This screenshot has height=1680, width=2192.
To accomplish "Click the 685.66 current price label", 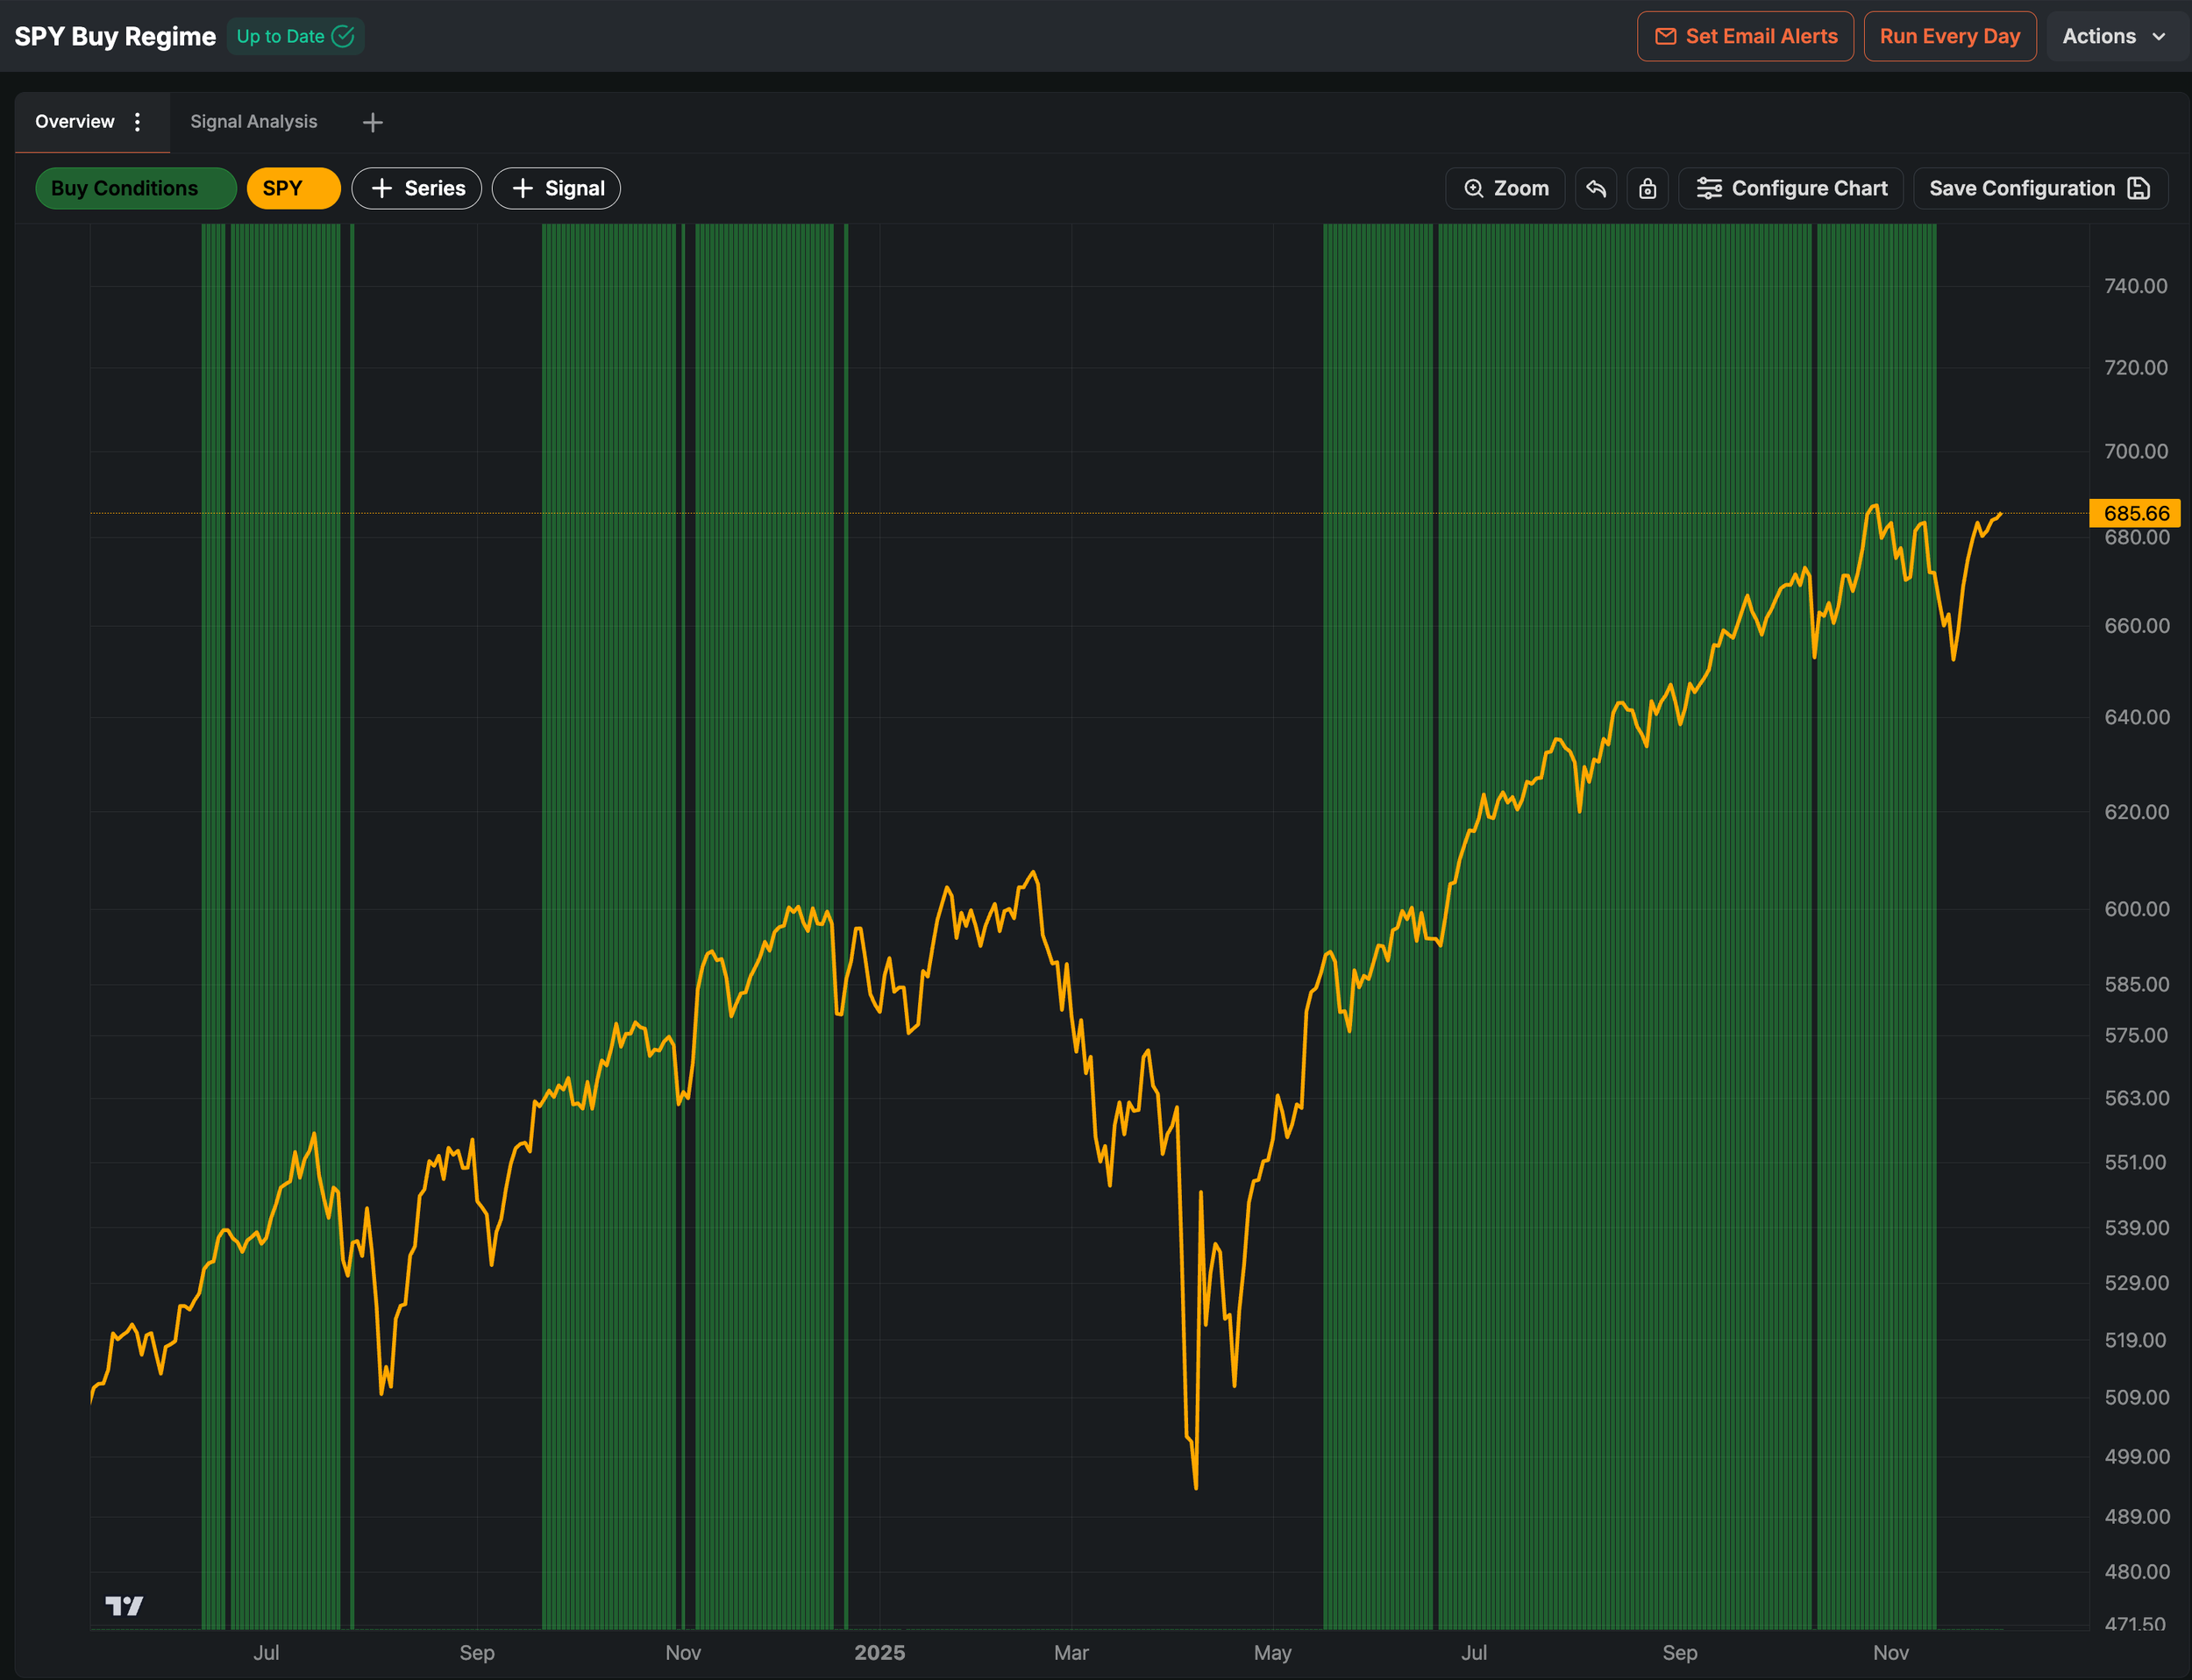I will 2135,513.
